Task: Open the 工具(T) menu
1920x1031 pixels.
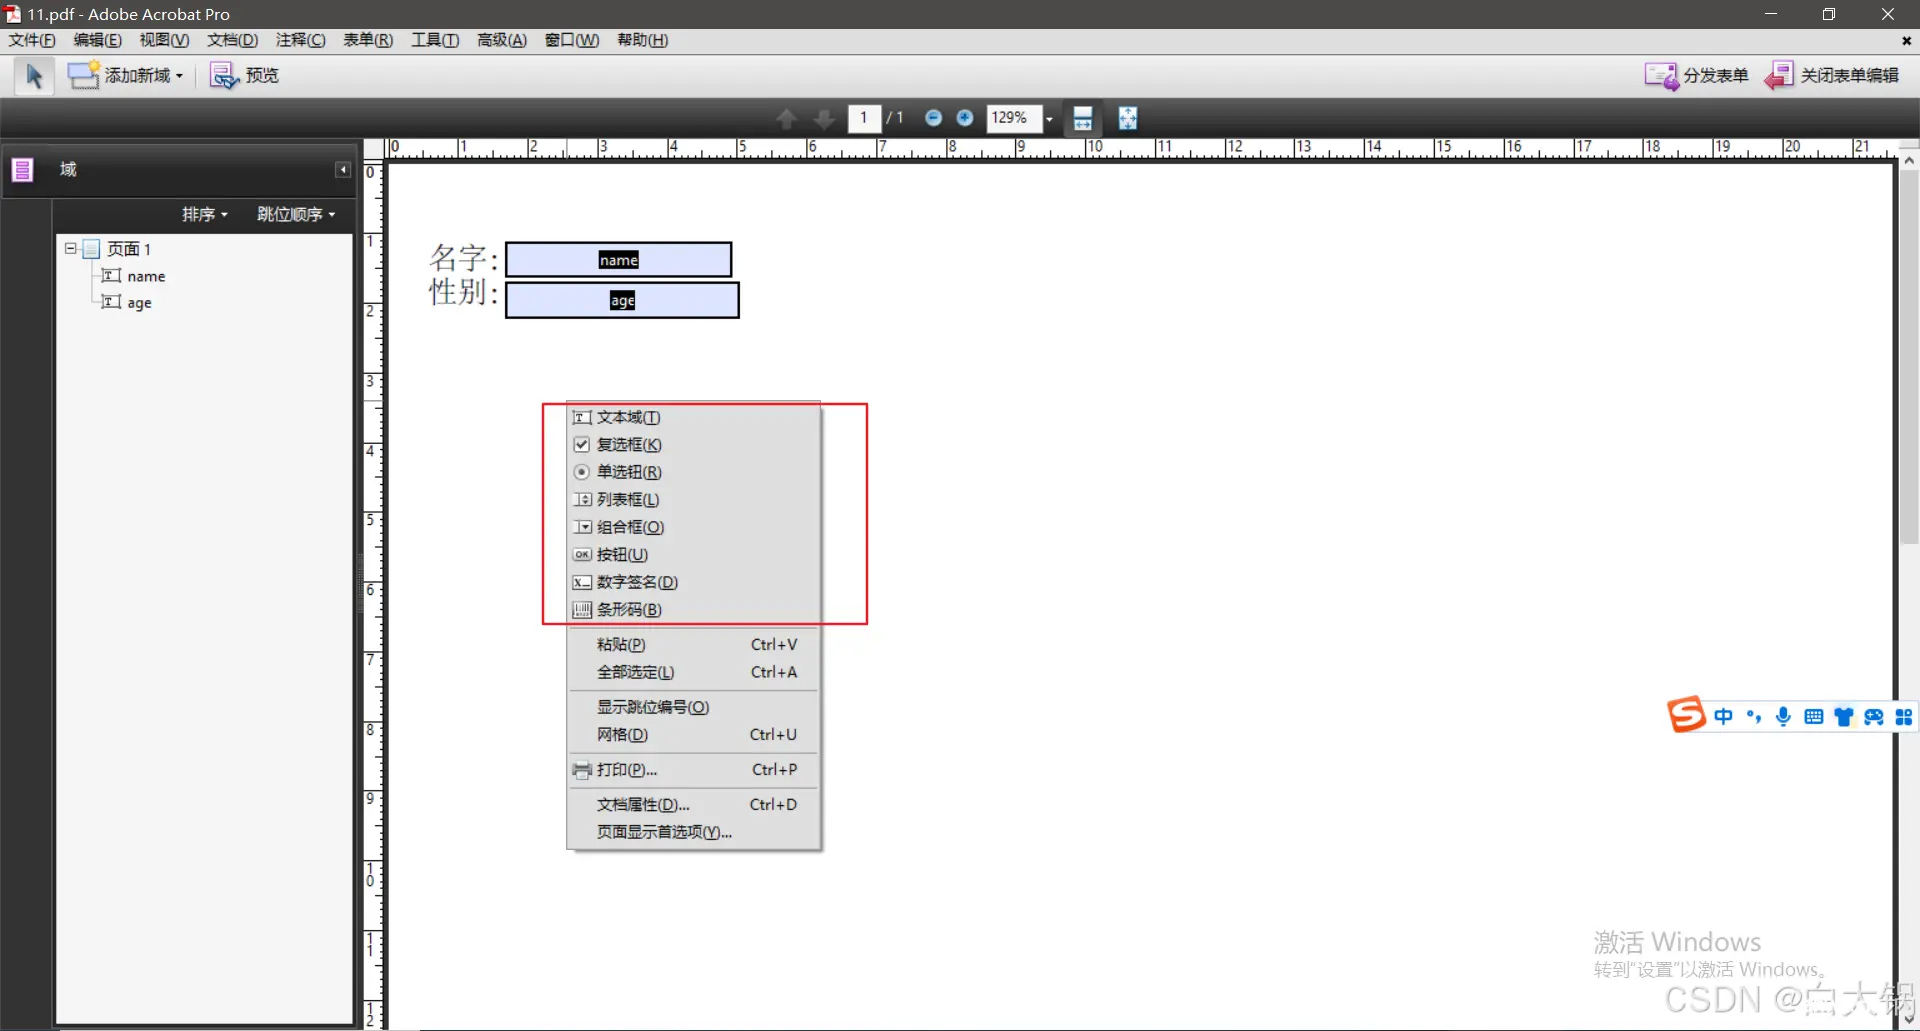Action: click(x=435, y=40)
